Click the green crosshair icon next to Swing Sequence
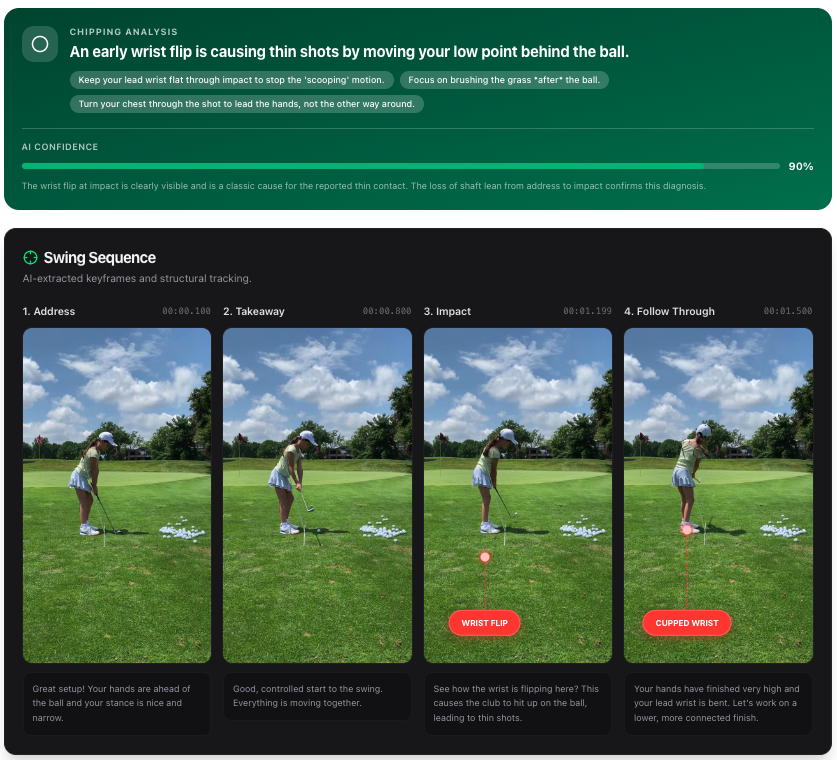 pyautogui.click(x=31, y=258)
